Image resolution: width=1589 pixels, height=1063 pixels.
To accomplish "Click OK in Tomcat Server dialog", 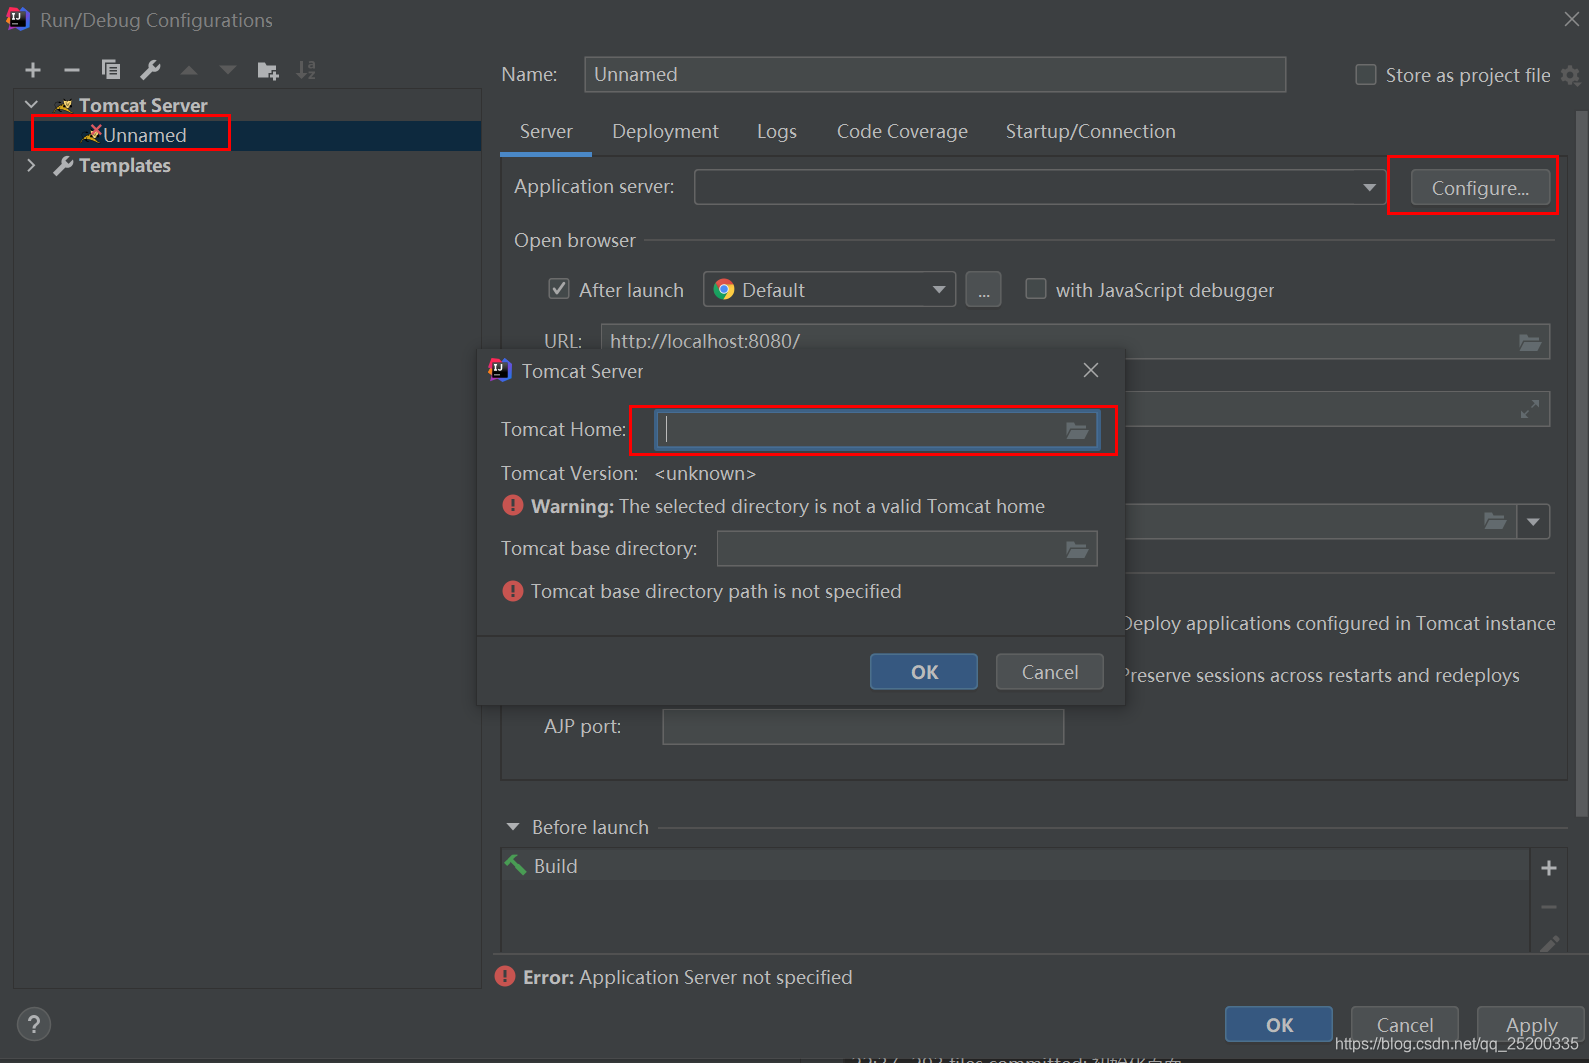I will (924, 672).
